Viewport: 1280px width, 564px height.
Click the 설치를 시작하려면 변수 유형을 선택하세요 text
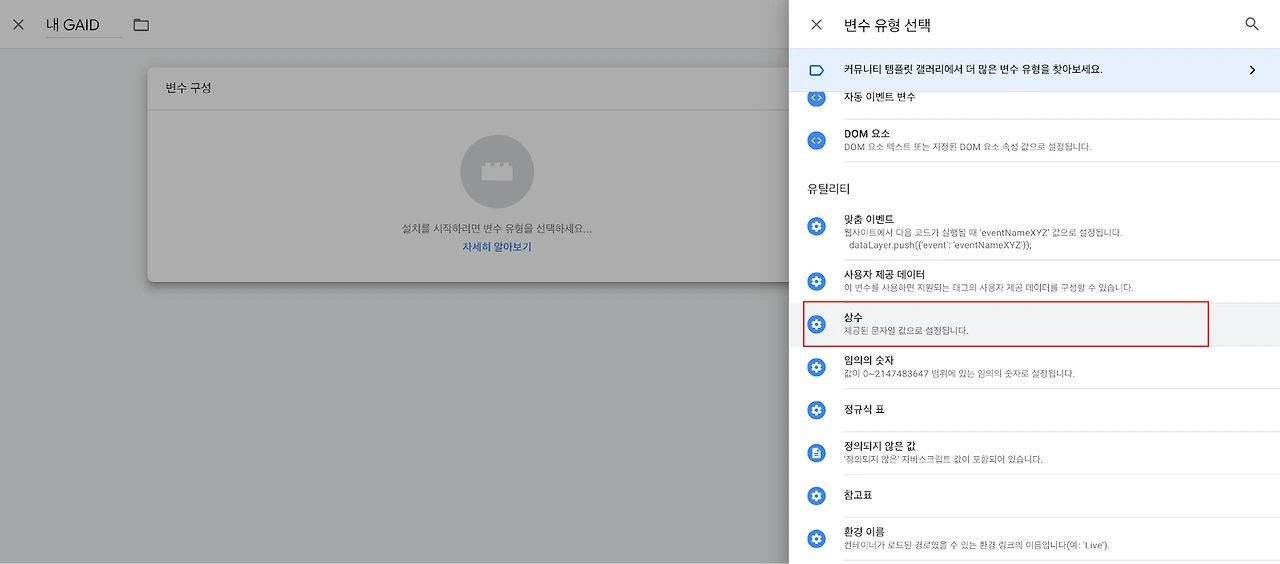pyautogui.click(x=497, y=229)
